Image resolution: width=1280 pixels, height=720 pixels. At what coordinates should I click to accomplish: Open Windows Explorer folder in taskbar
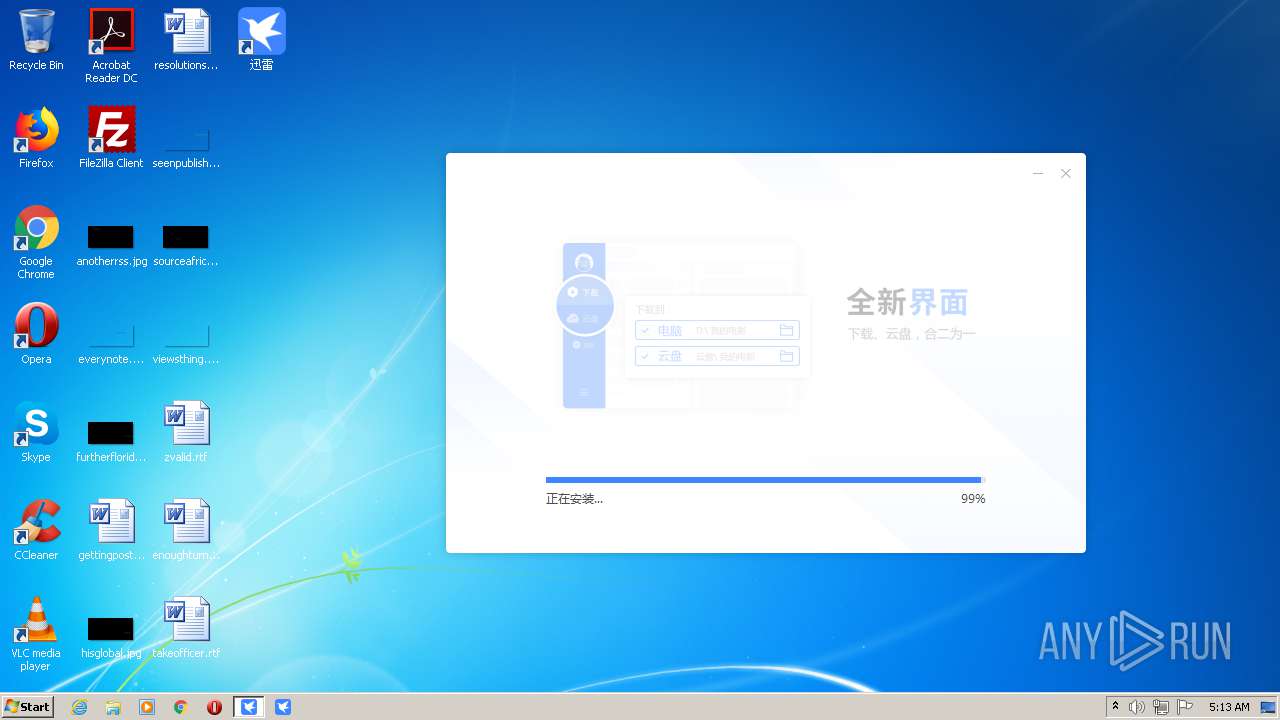pyautogui.click(x=113, y=707)
